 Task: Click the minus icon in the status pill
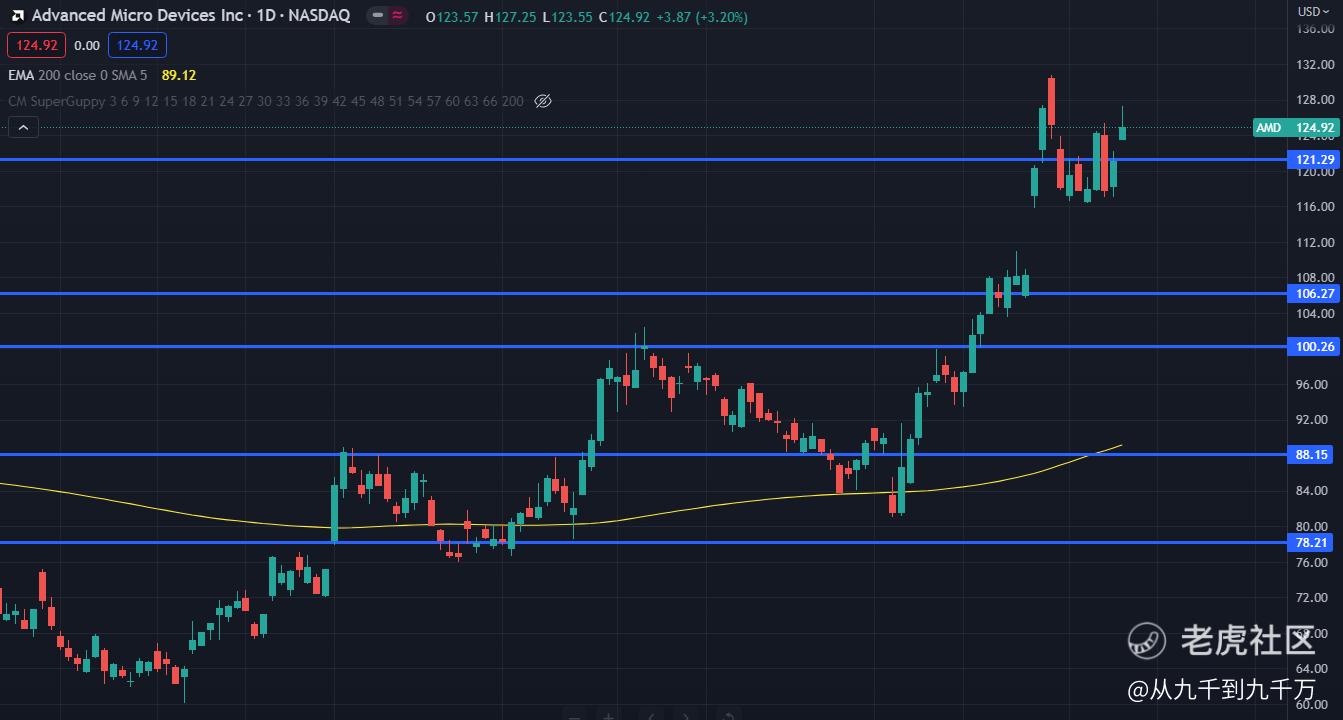pos(376,16)
